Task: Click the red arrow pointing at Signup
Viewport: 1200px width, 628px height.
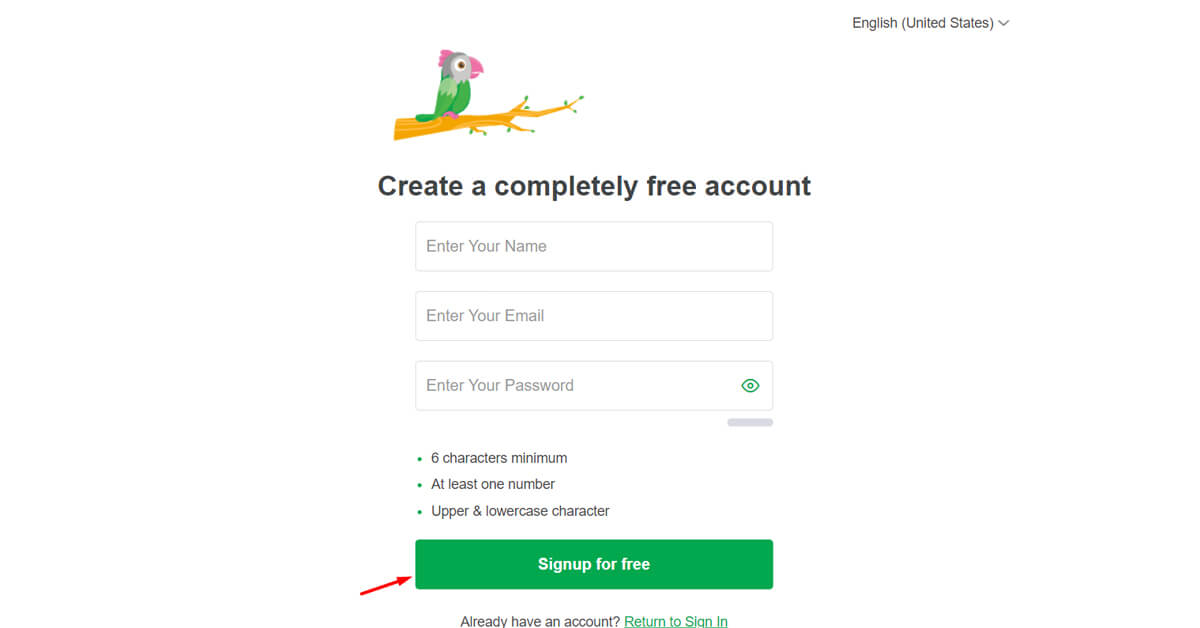Action: (387, 584)
